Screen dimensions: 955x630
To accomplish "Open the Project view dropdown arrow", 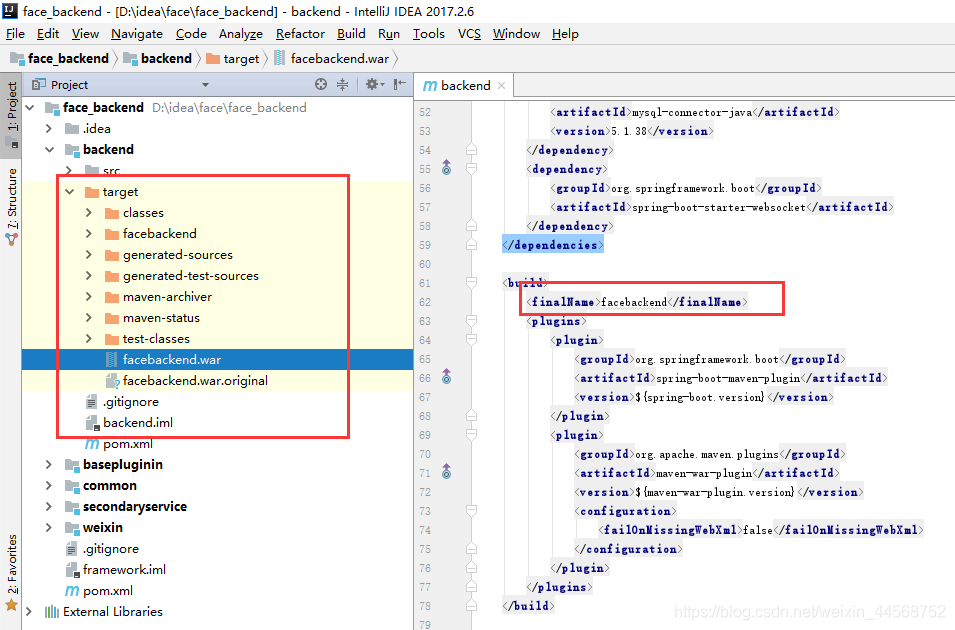I will pyautogui.click(x=205, y=85).
